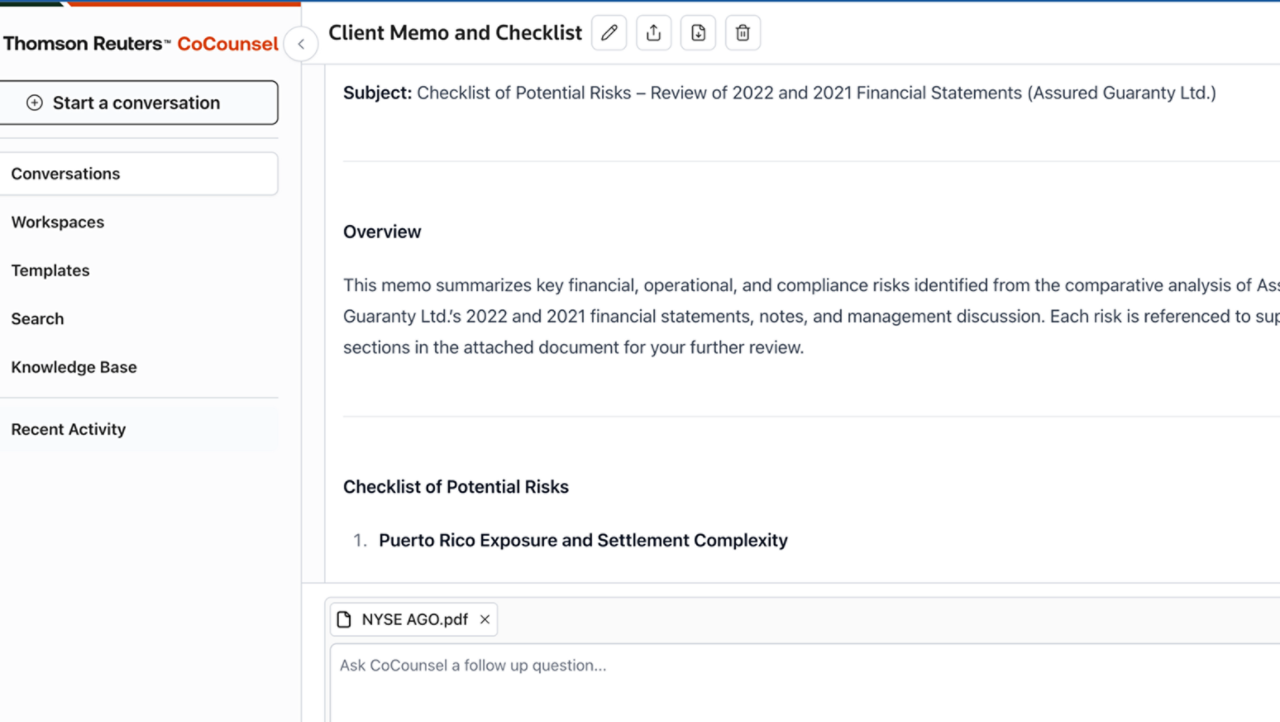1280x722 pixels.
Task: Go to Workspaces in sidebar
Action: [x=58, y=222]
